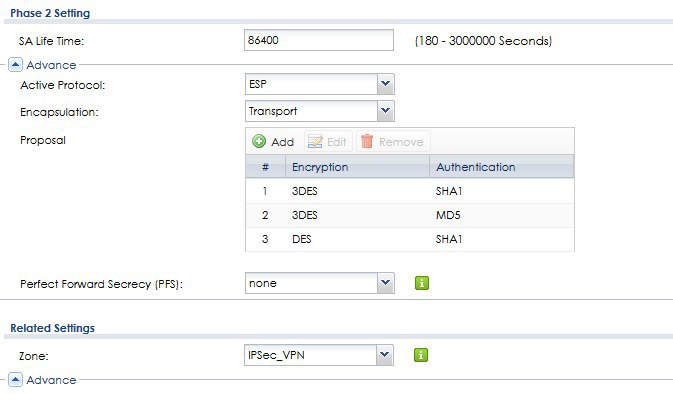673x408 pixels.
Task: Click the SA Life Time input field
Action: (320, 41)
